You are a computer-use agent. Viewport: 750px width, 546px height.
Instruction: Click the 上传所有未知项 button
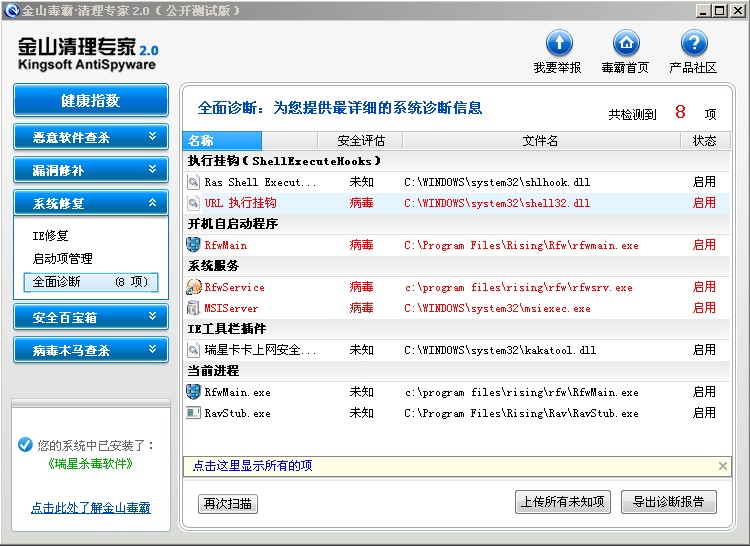(x=562, y=502)
